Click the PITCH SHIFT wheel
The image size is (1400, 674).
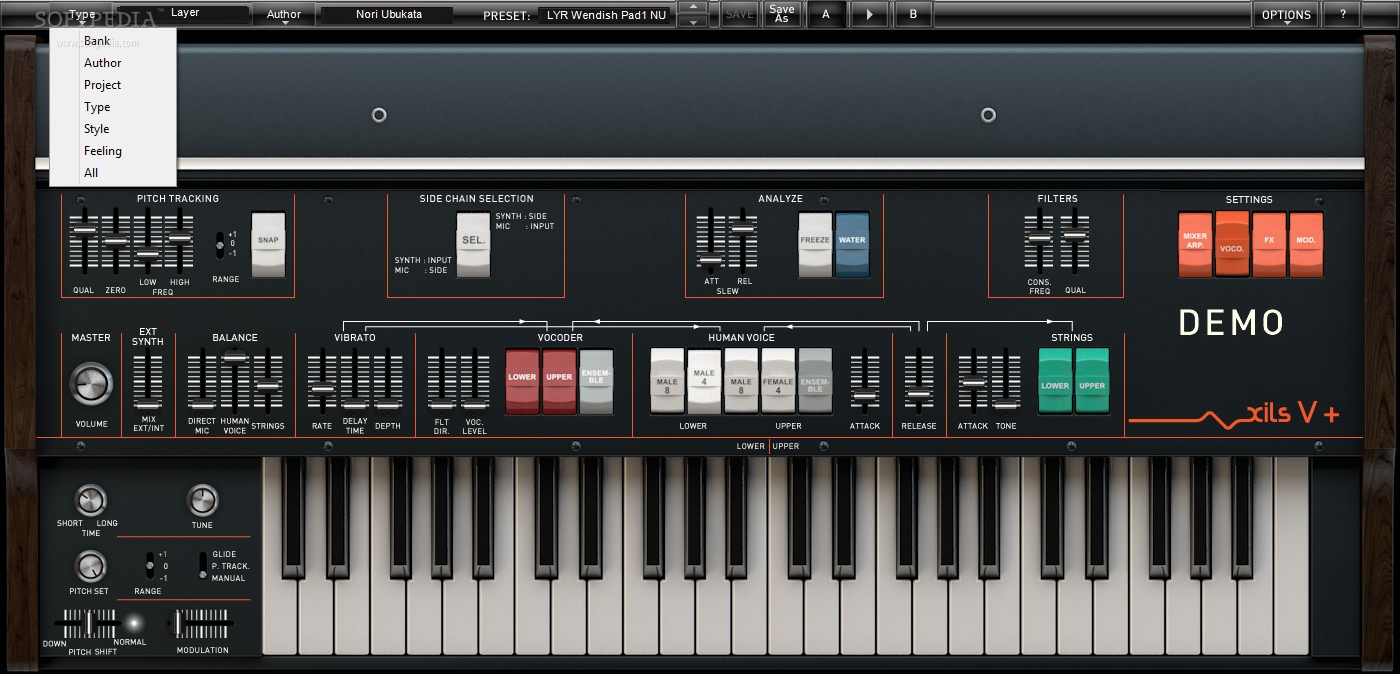click(87, 624)
